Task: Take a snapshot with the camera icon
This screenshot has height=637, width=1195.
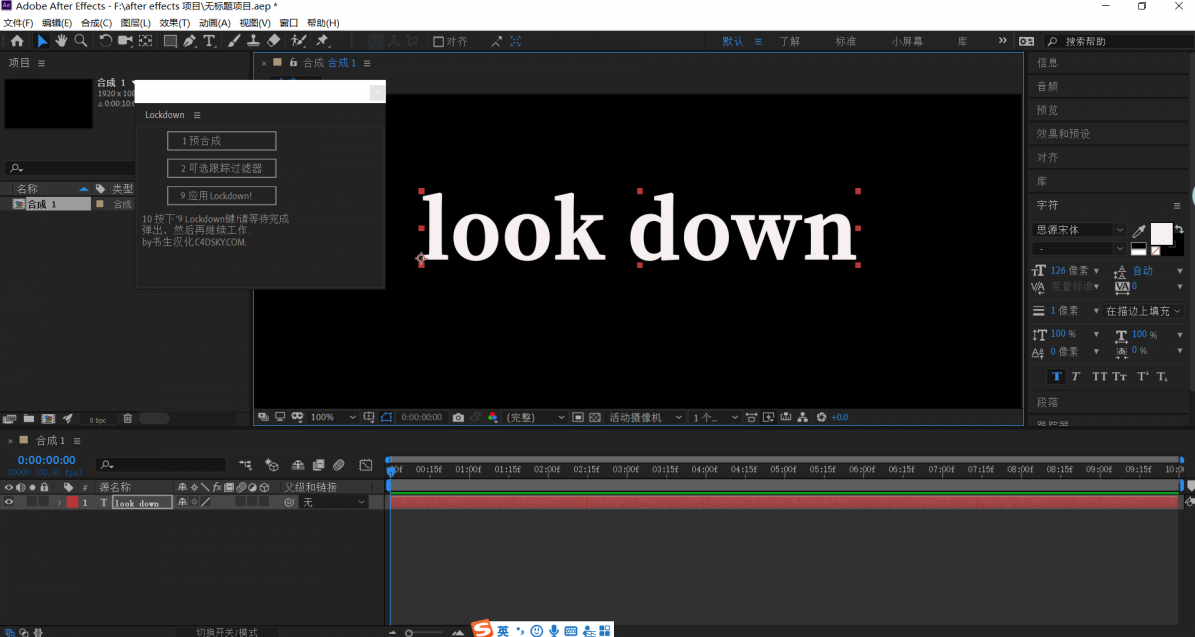Action: pos(457,418)
